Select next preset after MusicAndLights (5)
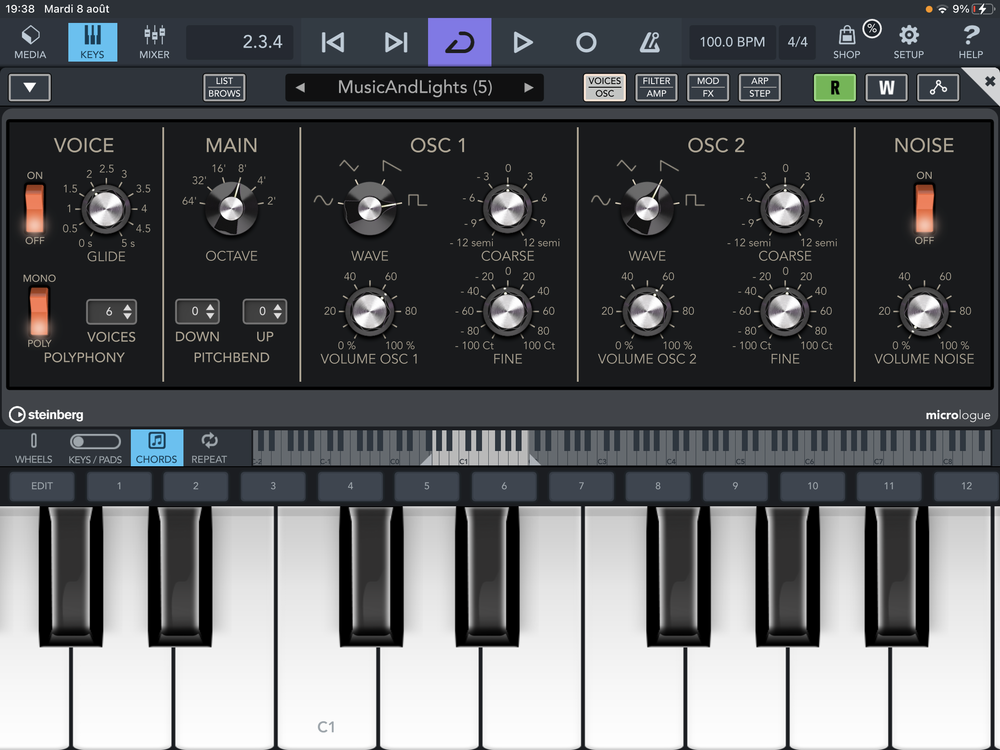This screenshot has height=750, width=1000. 529,87
